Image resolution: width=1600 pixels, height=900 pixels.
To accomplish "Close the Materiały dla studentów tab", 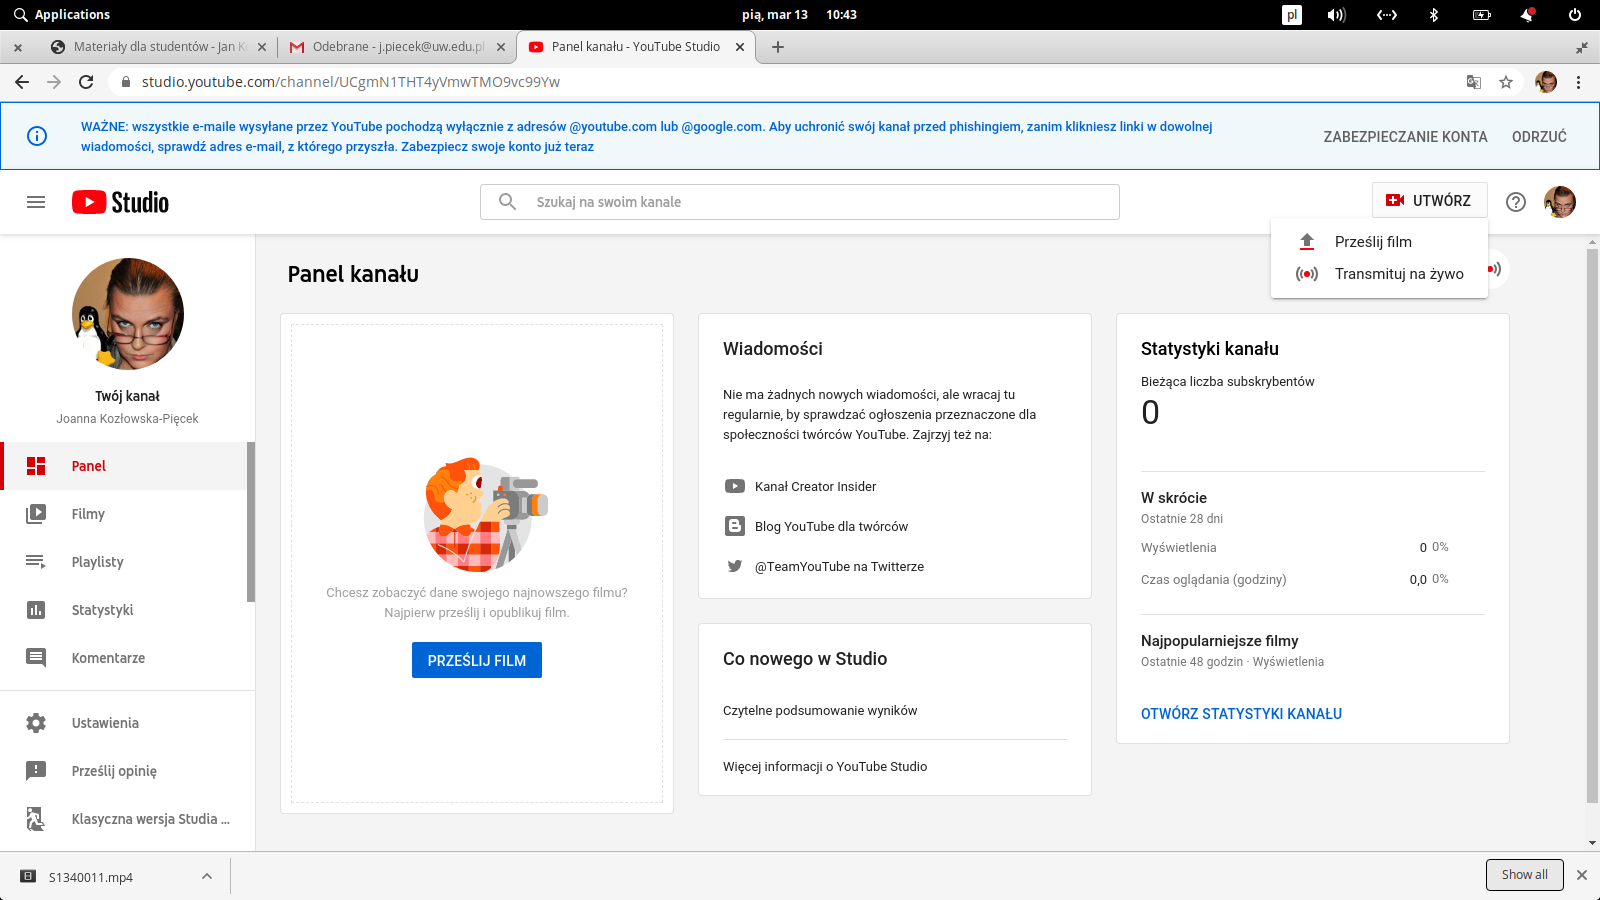I will [262, 47].
